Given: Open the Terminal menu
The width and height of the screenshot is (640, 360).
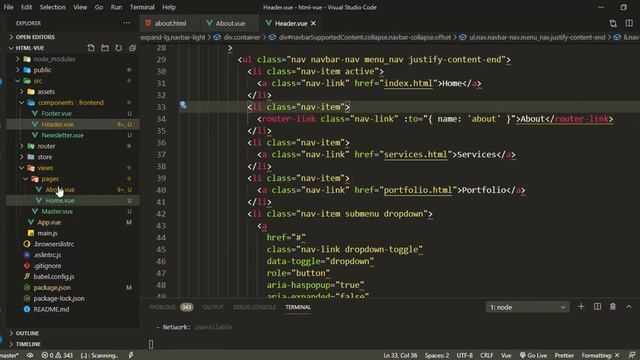Looking at the screenshot, I should (142, 7).
